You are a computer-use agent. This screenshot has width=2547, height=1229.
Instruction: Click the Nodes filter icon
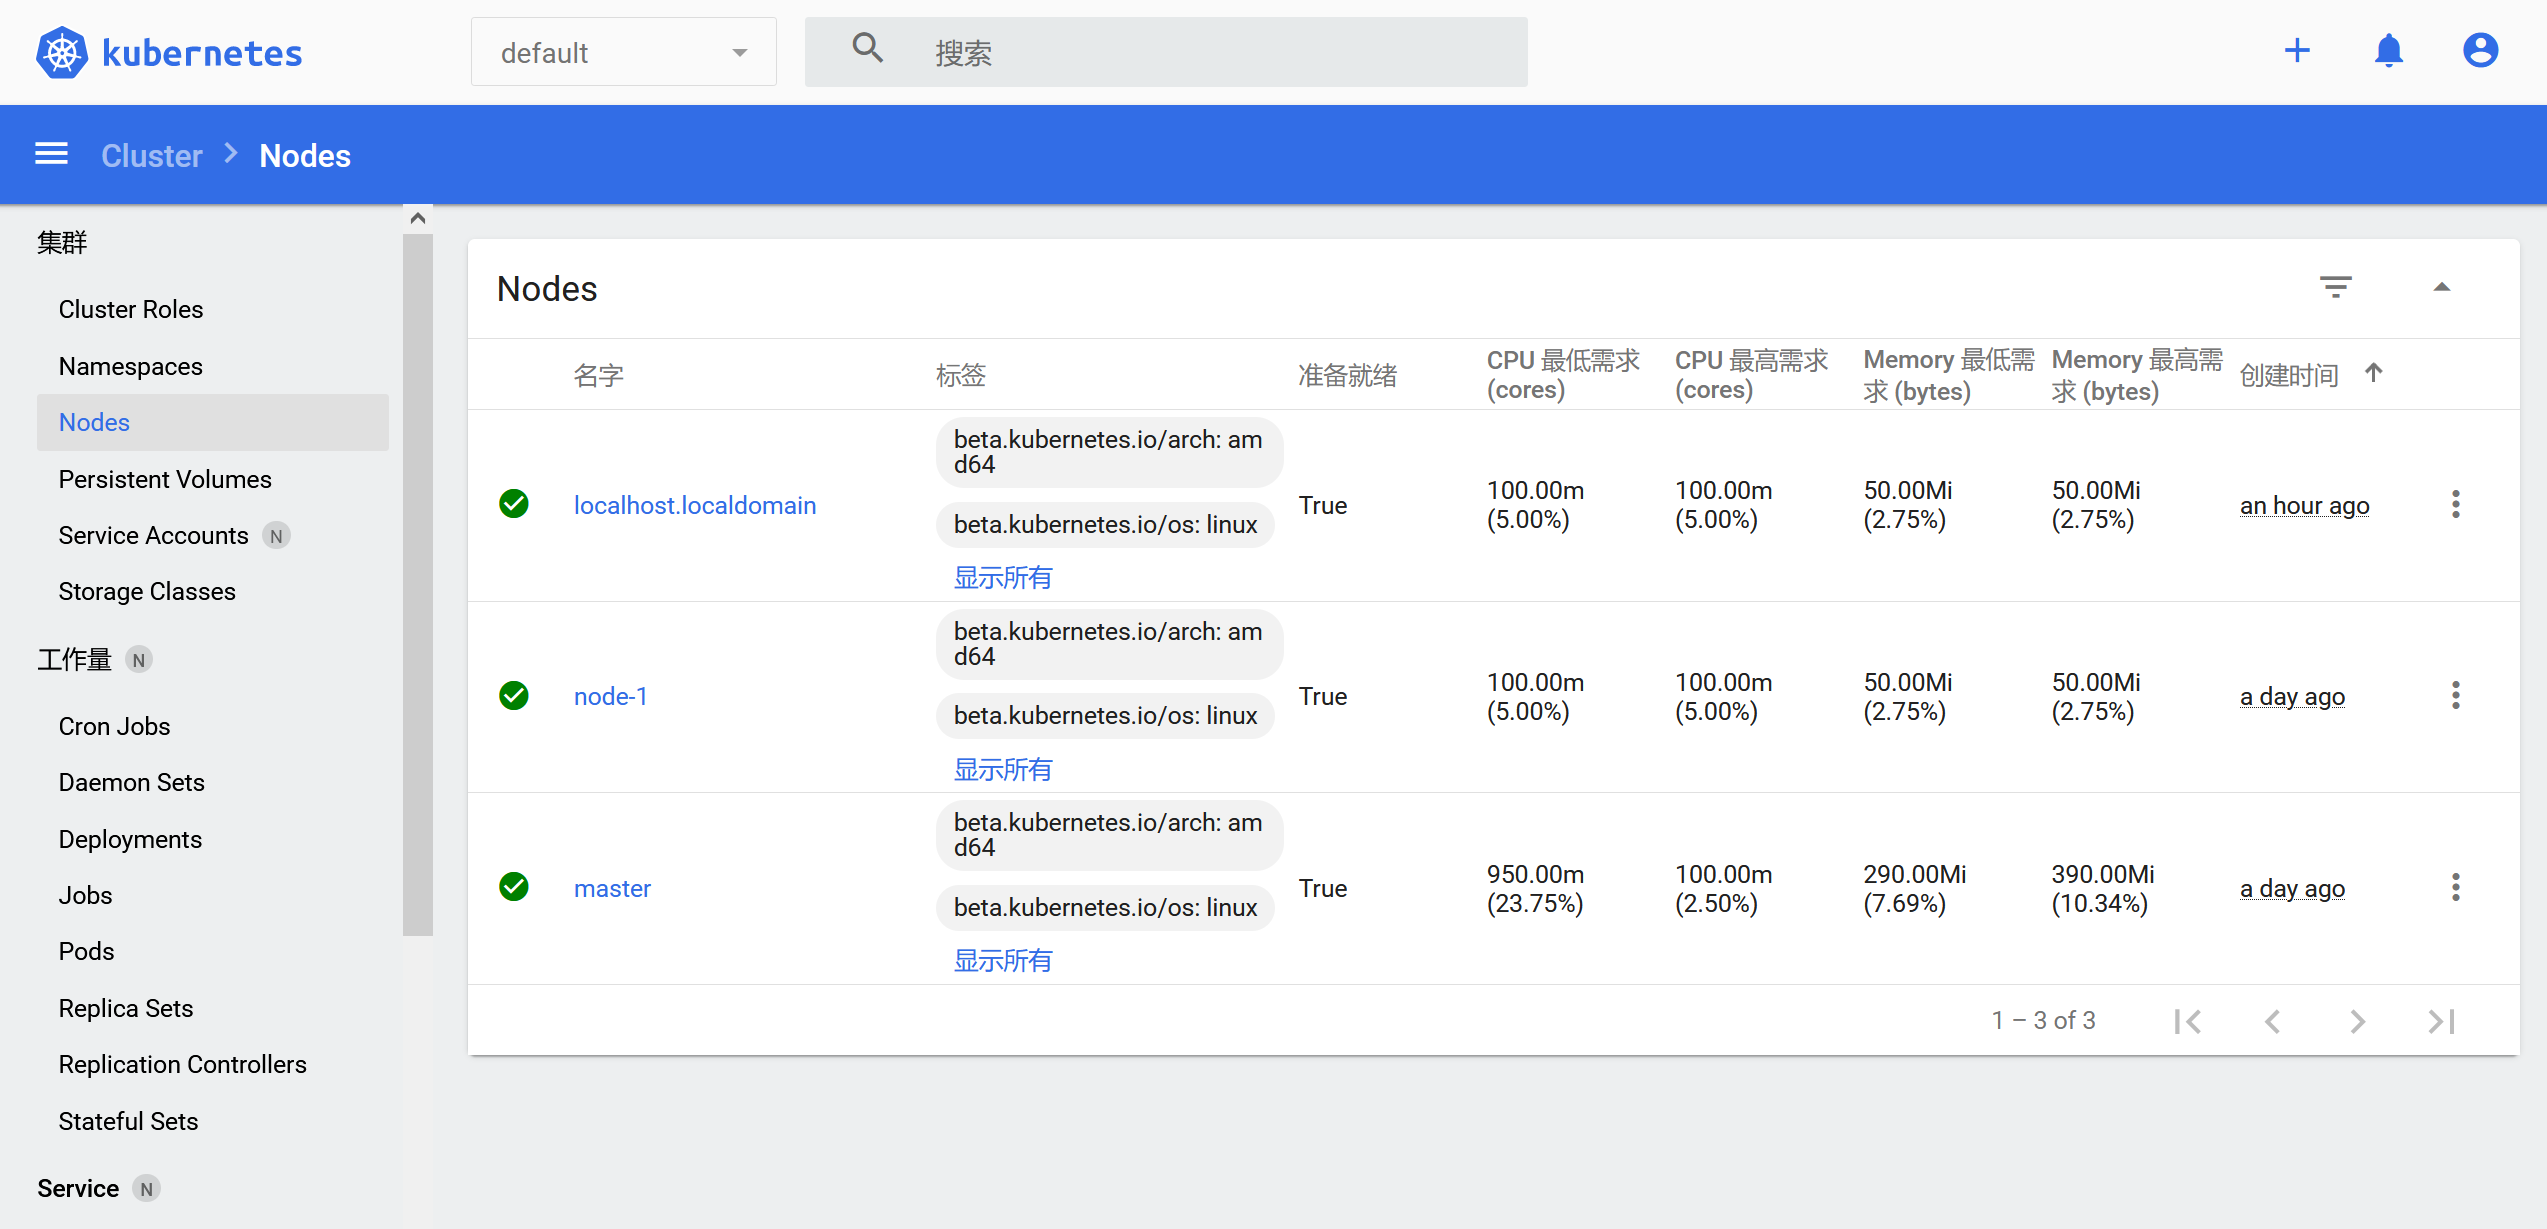[x=2335, y=288]
